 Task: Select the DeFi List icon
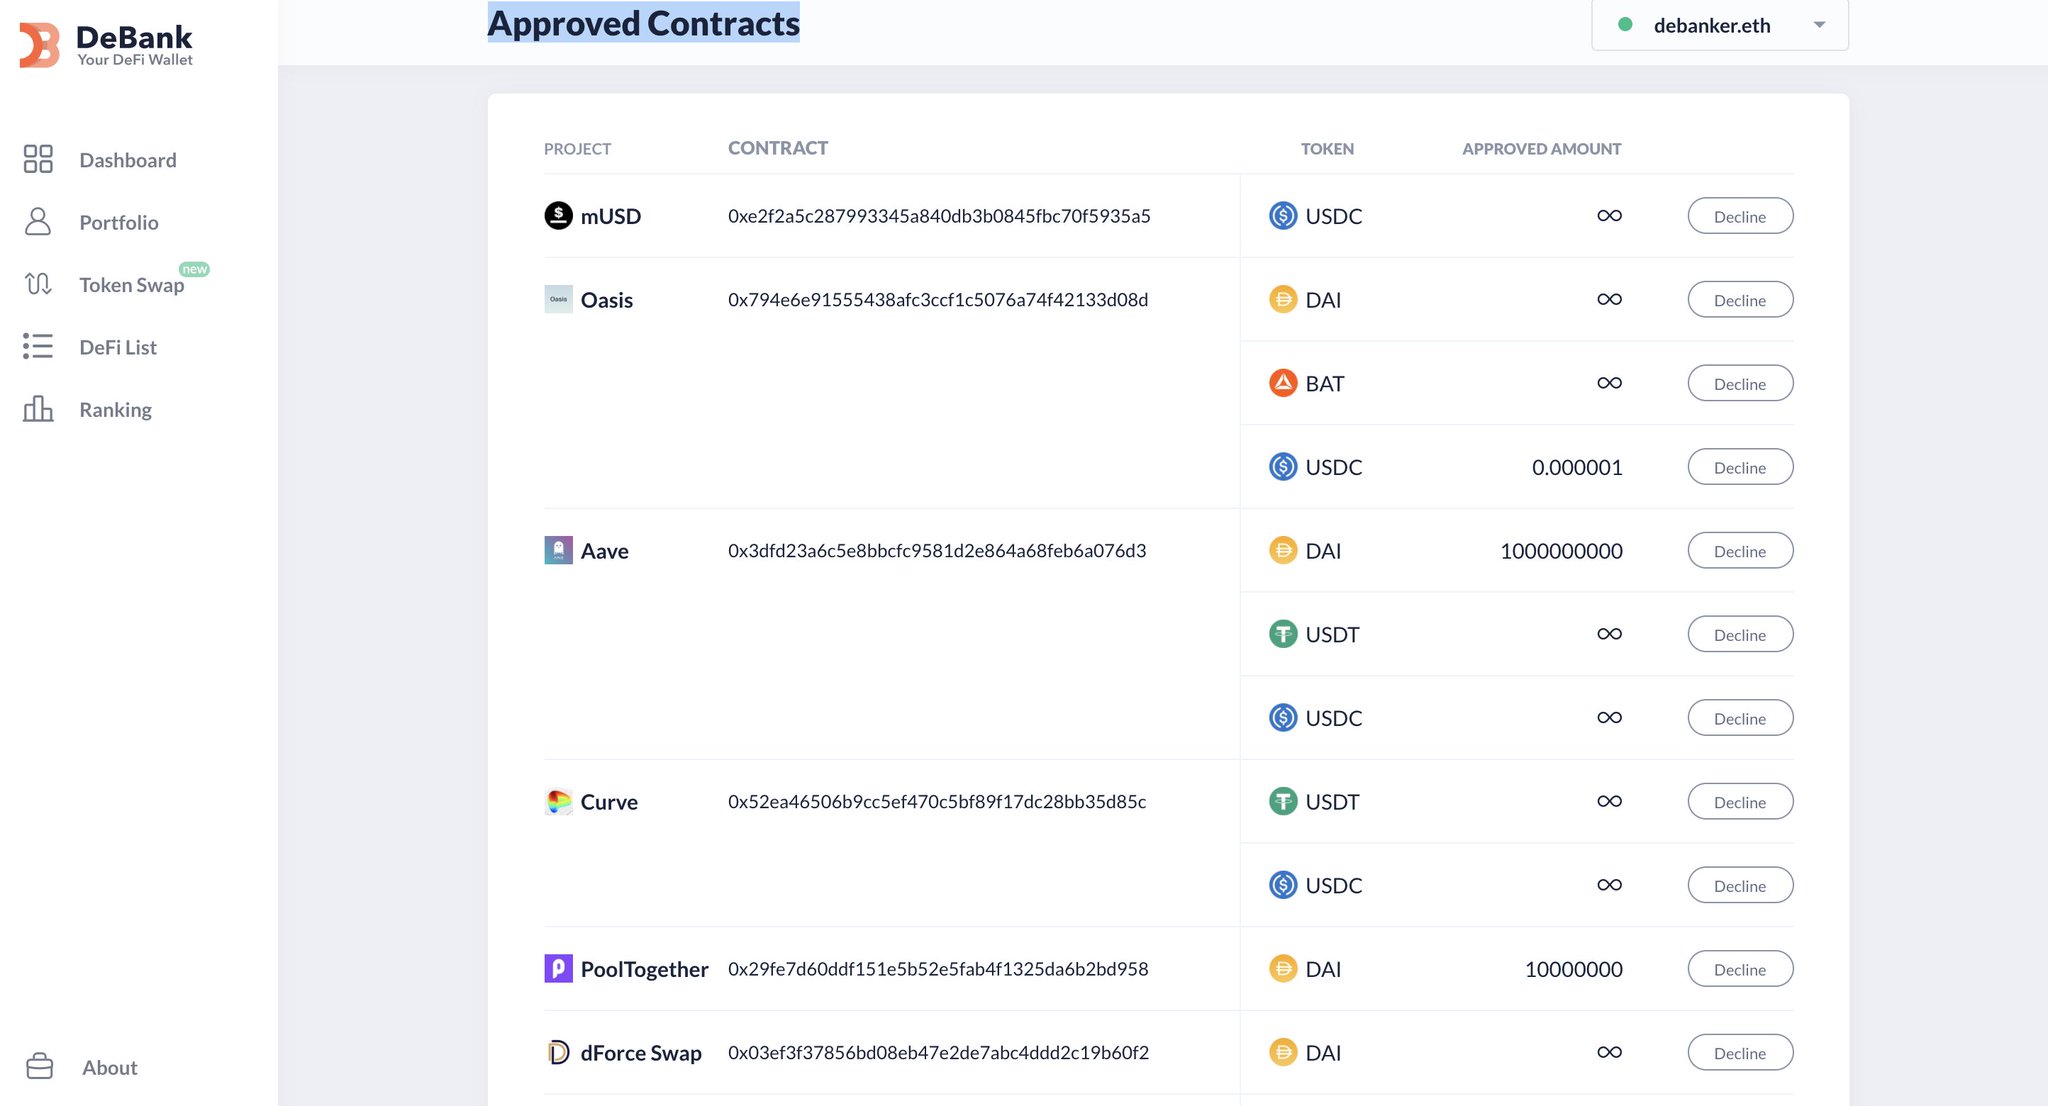pos(37,346)
